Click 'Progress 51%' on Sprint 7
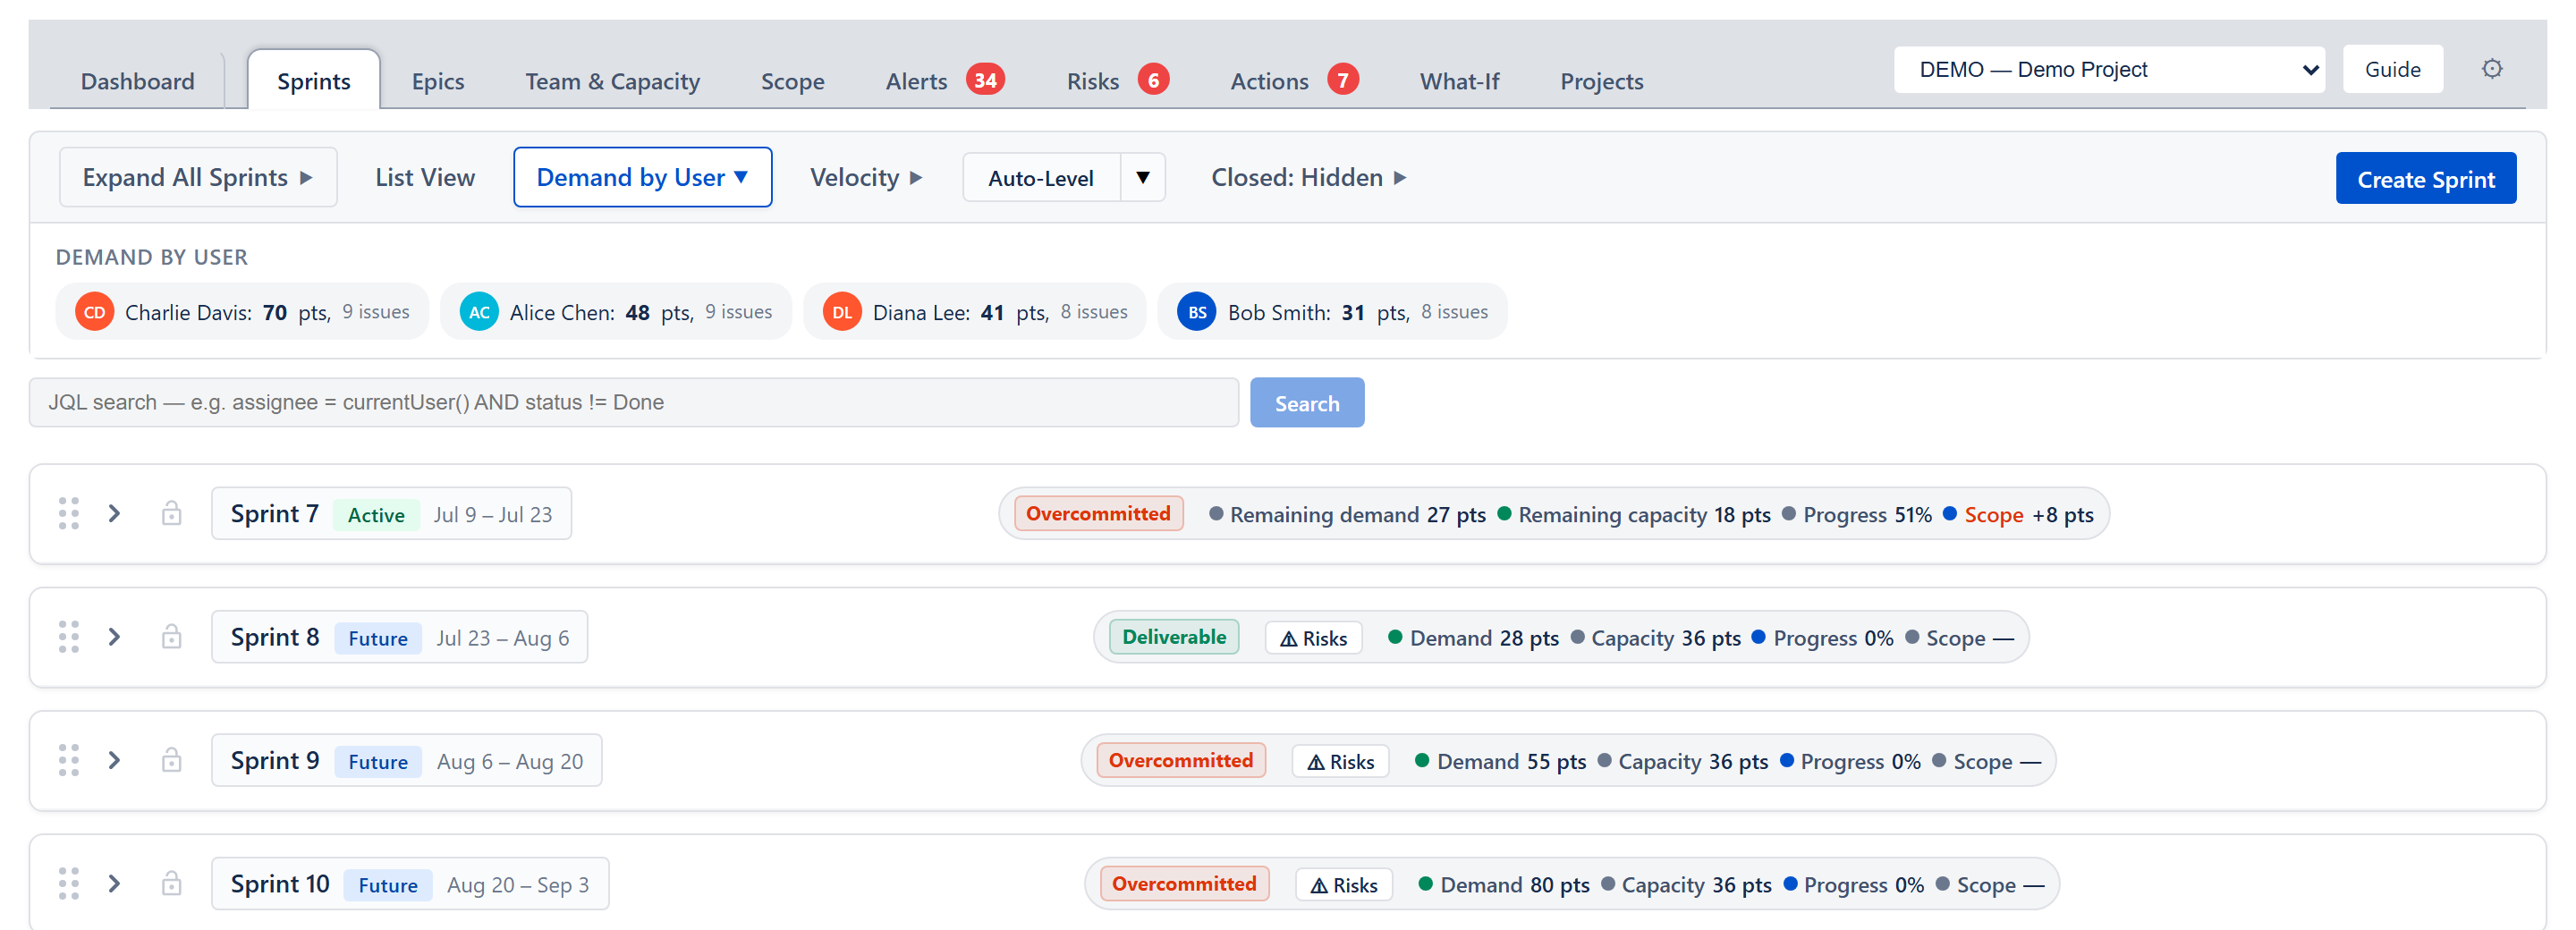This screenshot has height=930, width=2576. click(1867, 515)
